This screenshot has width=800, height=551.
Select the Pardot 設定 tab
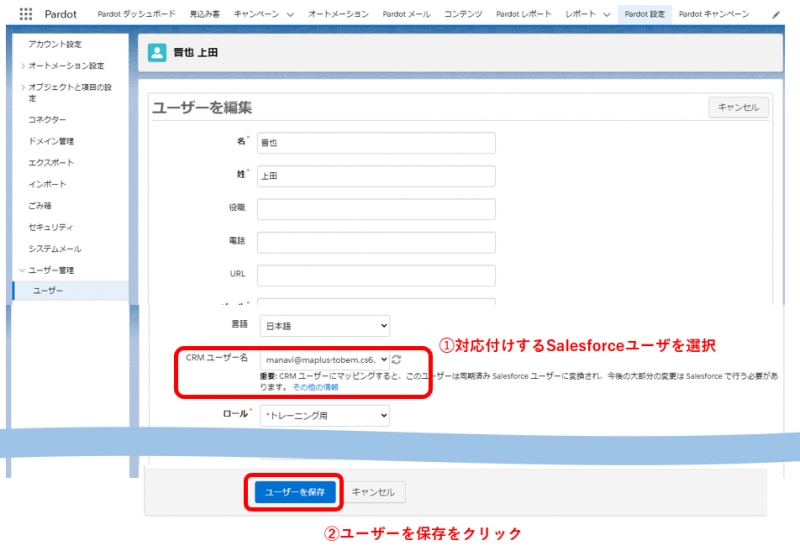(x=644, y=14)
